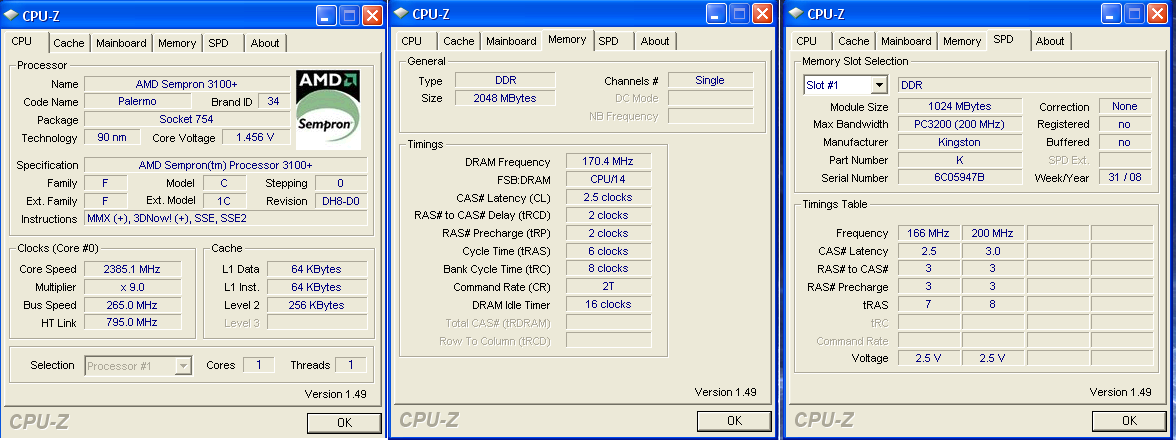Click the Package value 'Socket 754'

click(x=187, y=119)
